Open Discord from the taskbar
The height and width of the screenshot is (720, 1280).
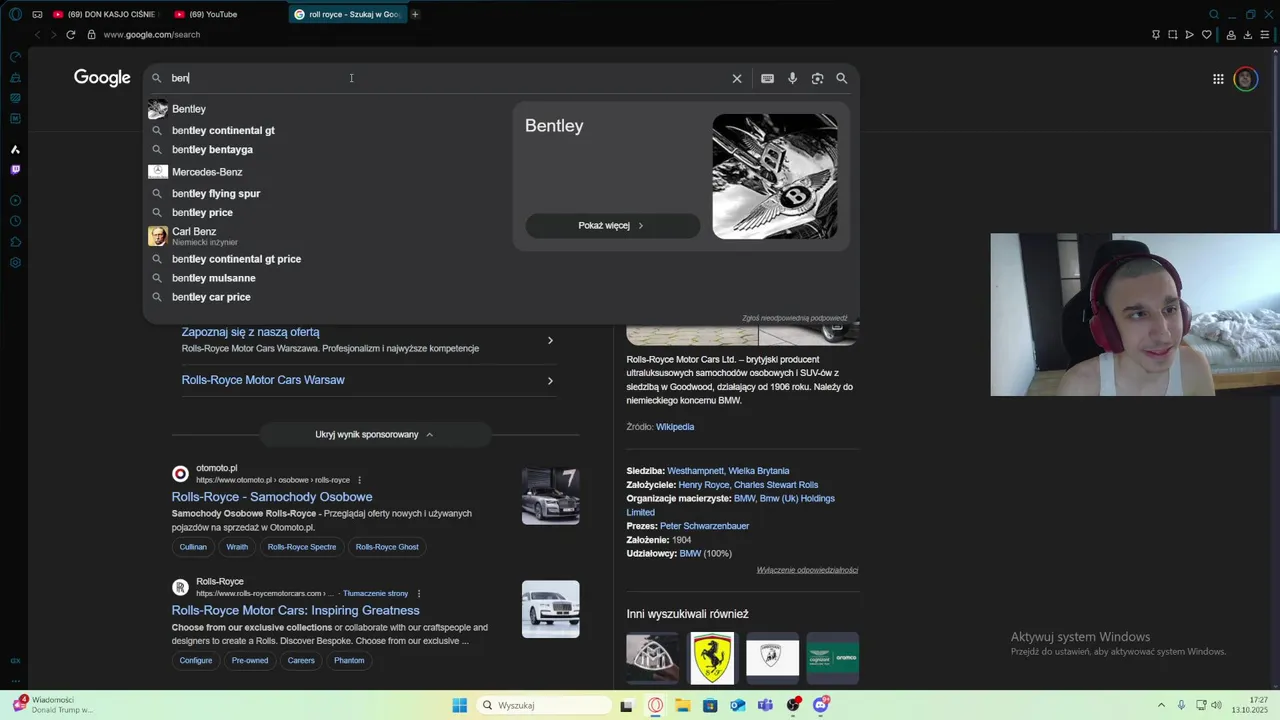point(821,705)
